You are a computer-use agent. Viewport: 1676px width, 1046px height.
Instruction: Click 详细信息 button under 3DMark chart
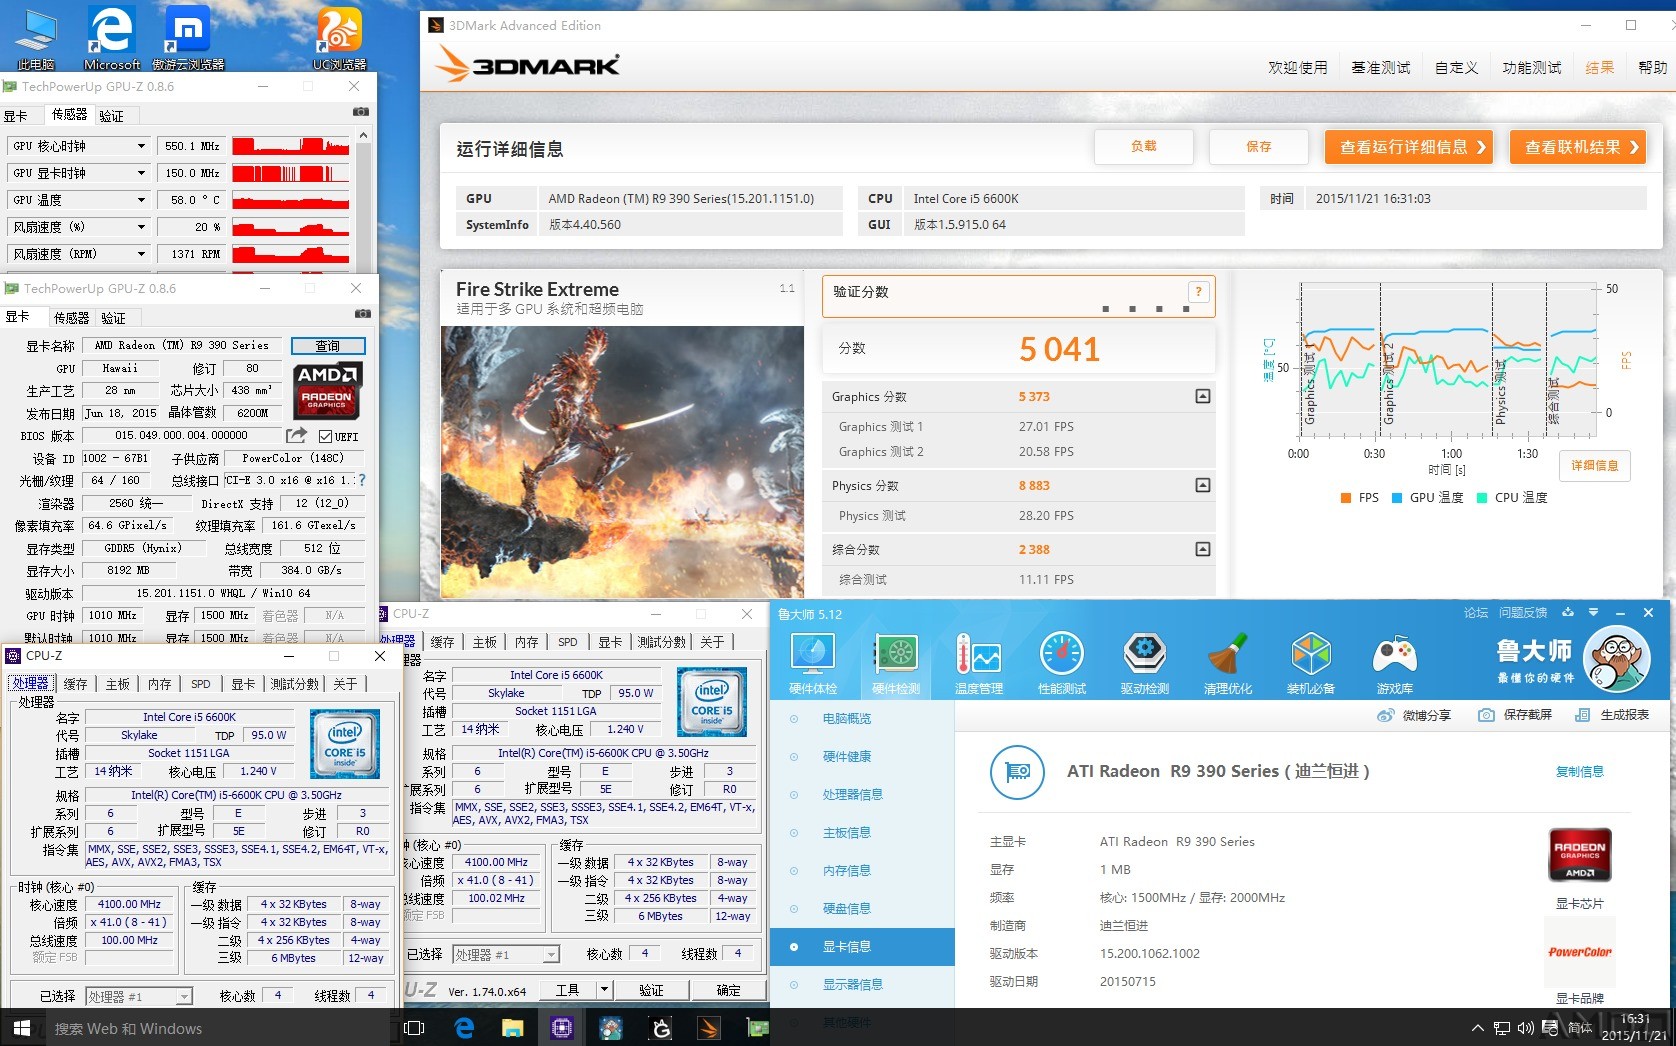tap(1594, 466)
